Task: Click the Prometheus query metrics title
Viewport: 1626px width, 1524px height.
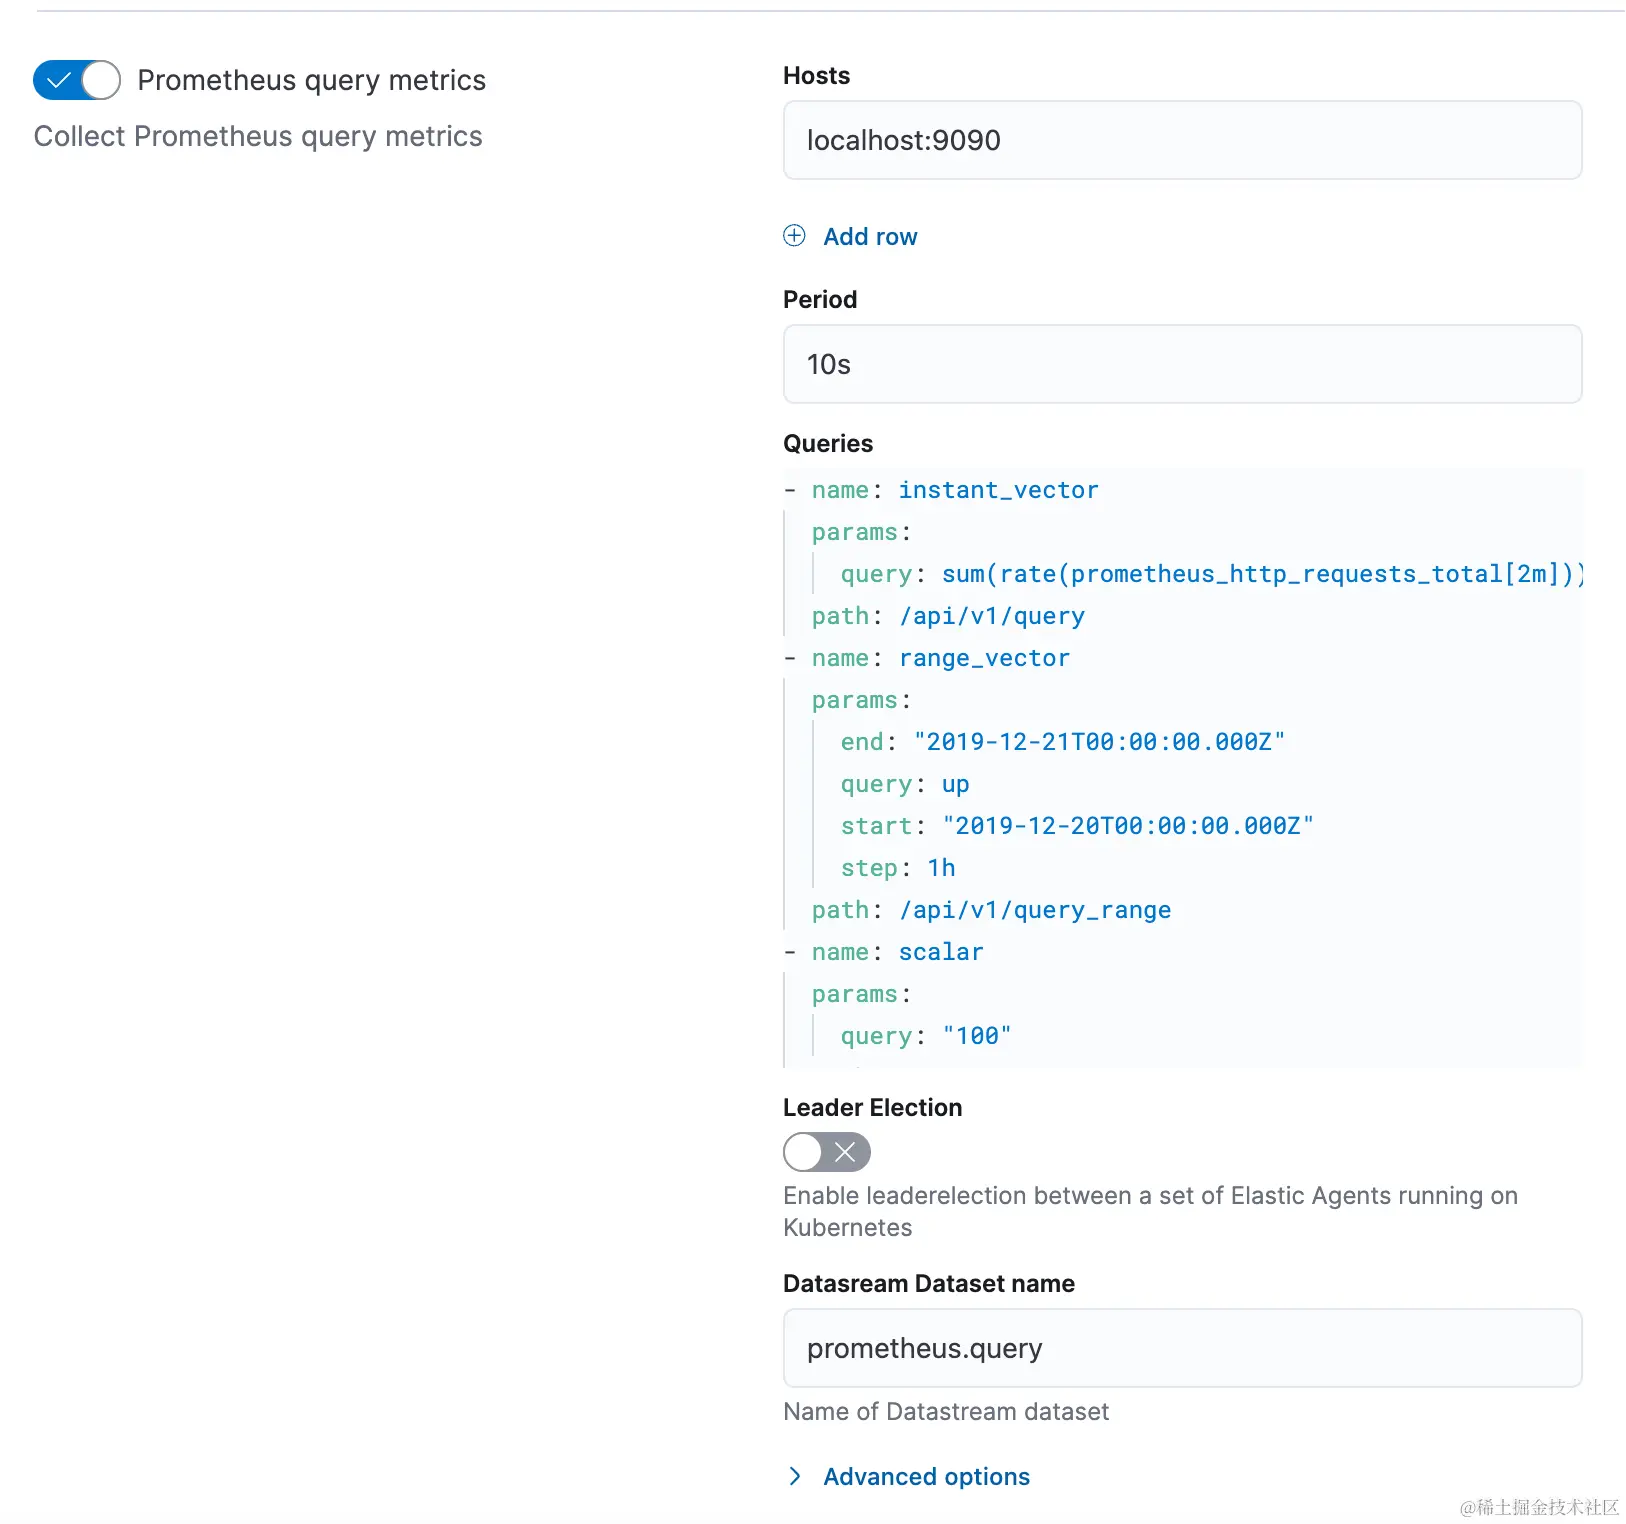Action: point(311,80)
